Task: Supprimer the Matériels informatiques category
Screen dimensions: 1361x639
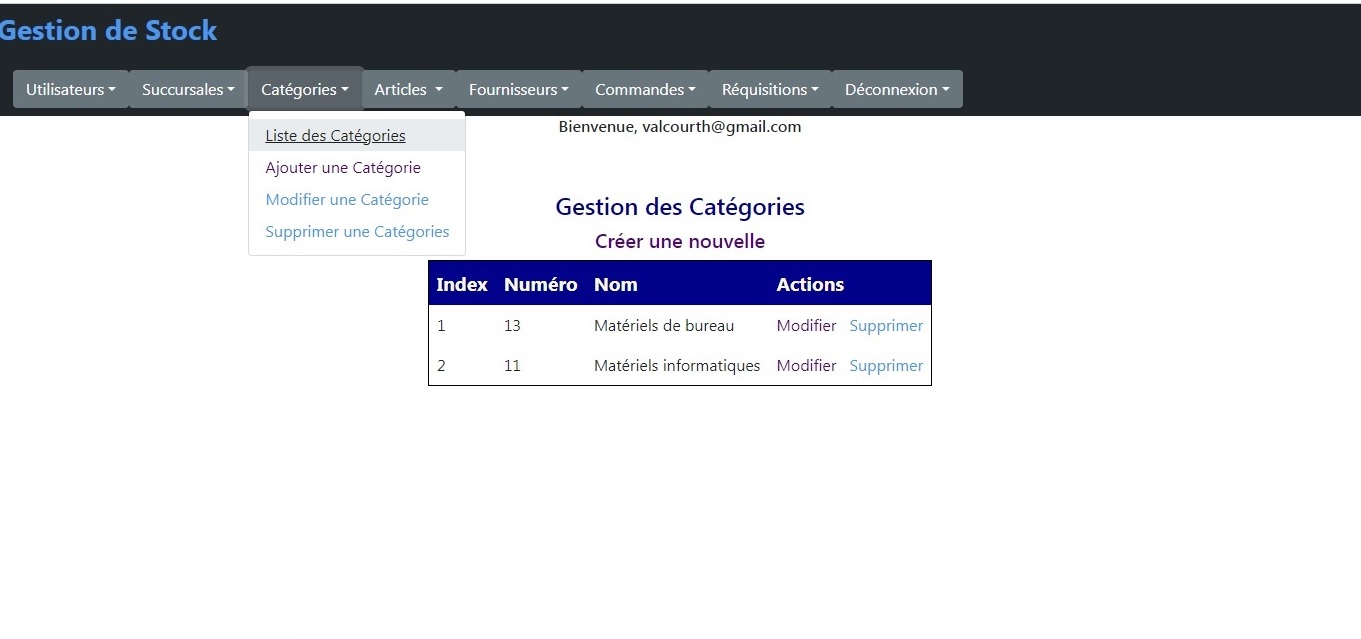Action: point(886,366)
